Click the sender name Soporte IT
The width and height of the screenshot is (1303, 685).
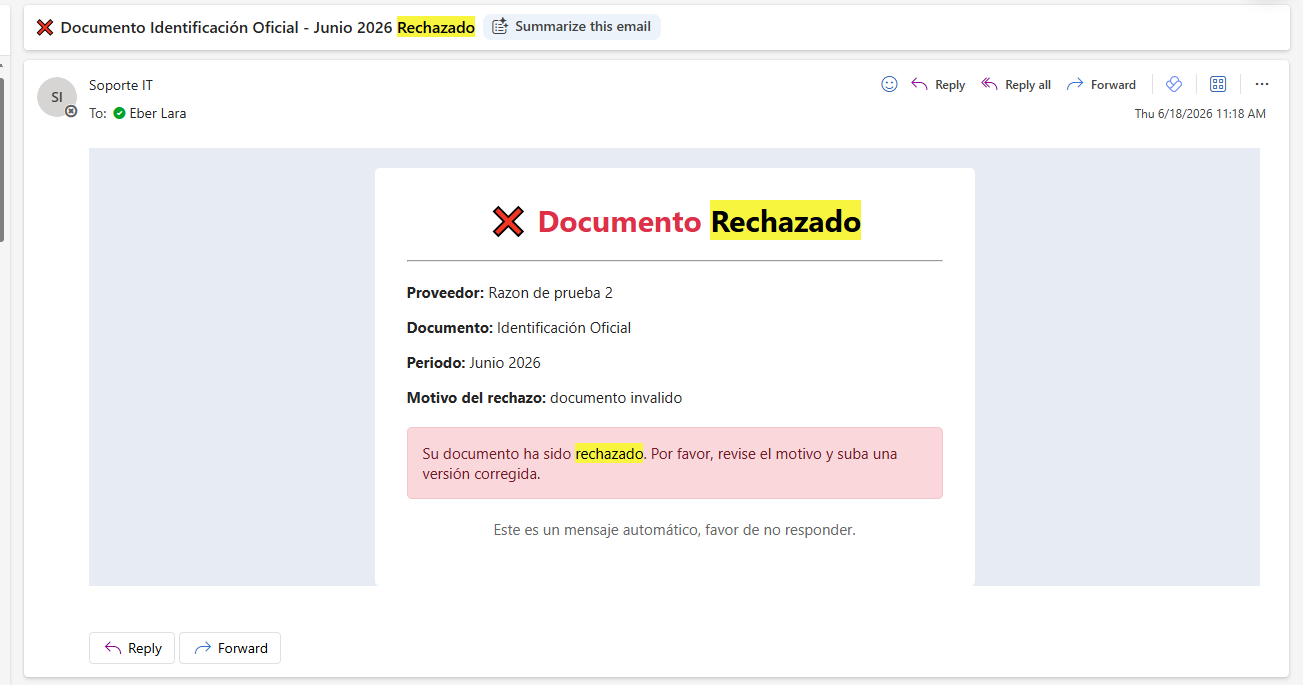[x=121, y=85]
